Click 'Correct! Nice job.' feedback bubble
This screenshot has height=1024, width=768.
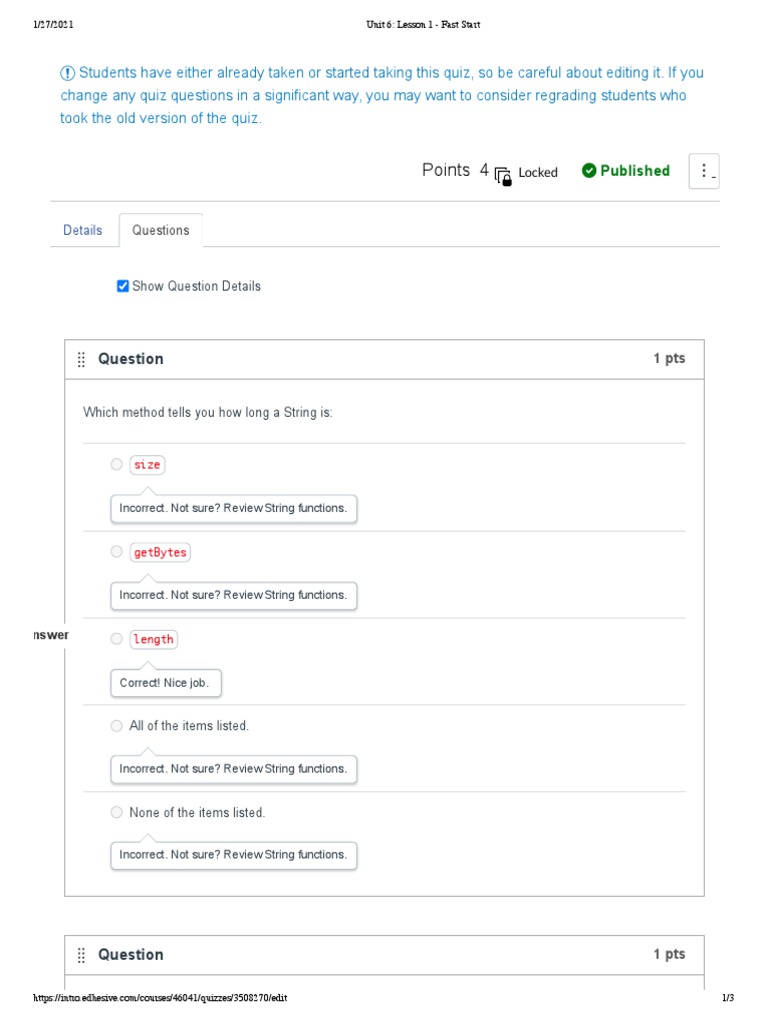(166, 683)
